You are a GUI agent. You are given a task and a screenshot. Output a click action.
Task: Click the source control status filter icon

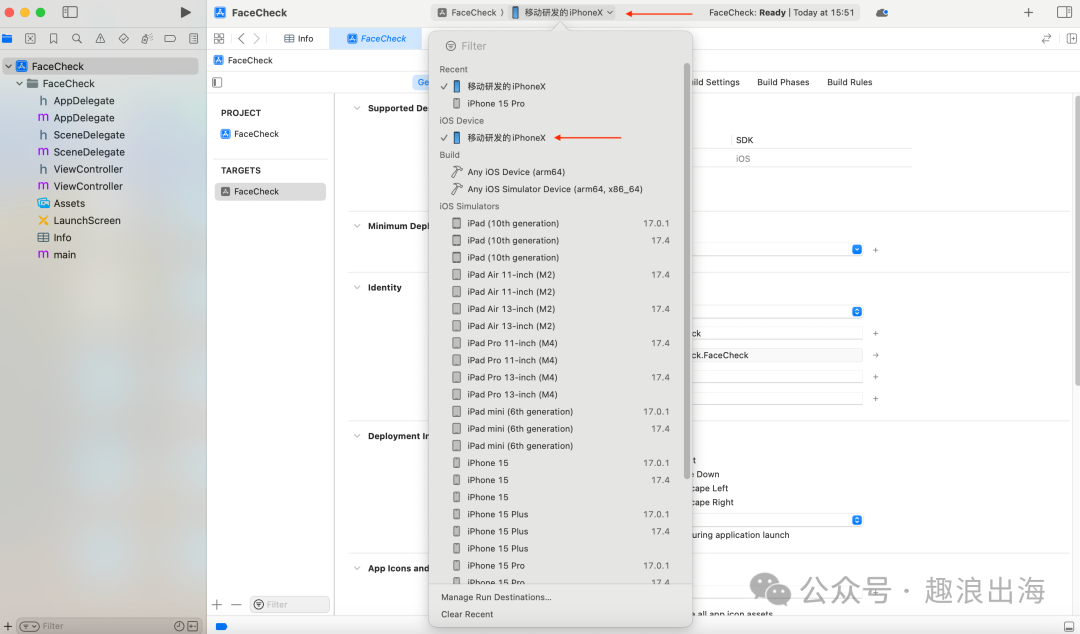pos(193,626)
